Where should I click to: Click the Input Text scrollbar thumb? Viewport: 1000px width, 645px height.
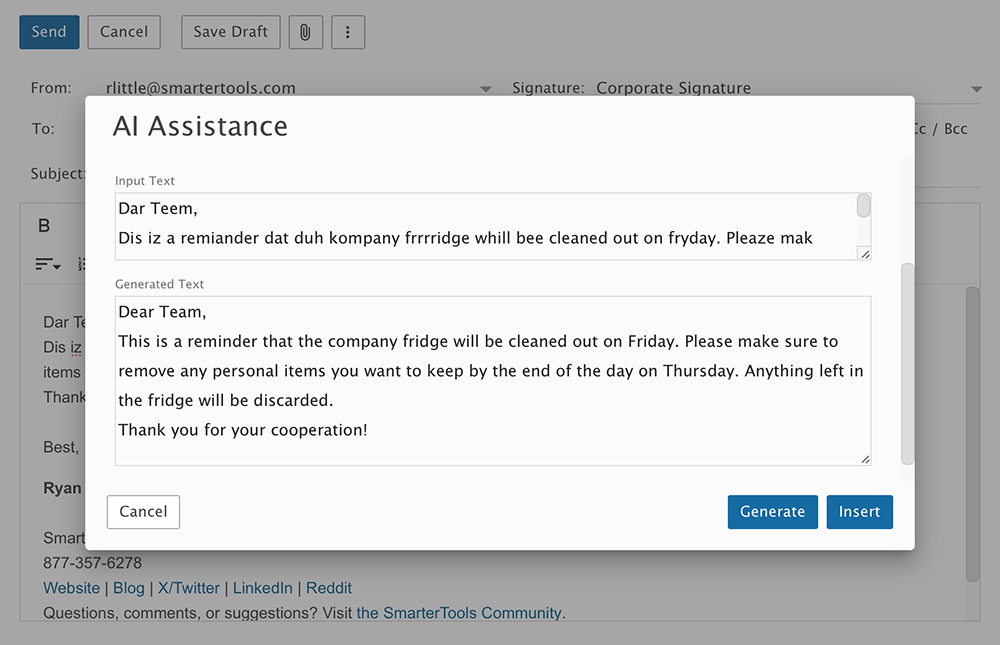864,206
